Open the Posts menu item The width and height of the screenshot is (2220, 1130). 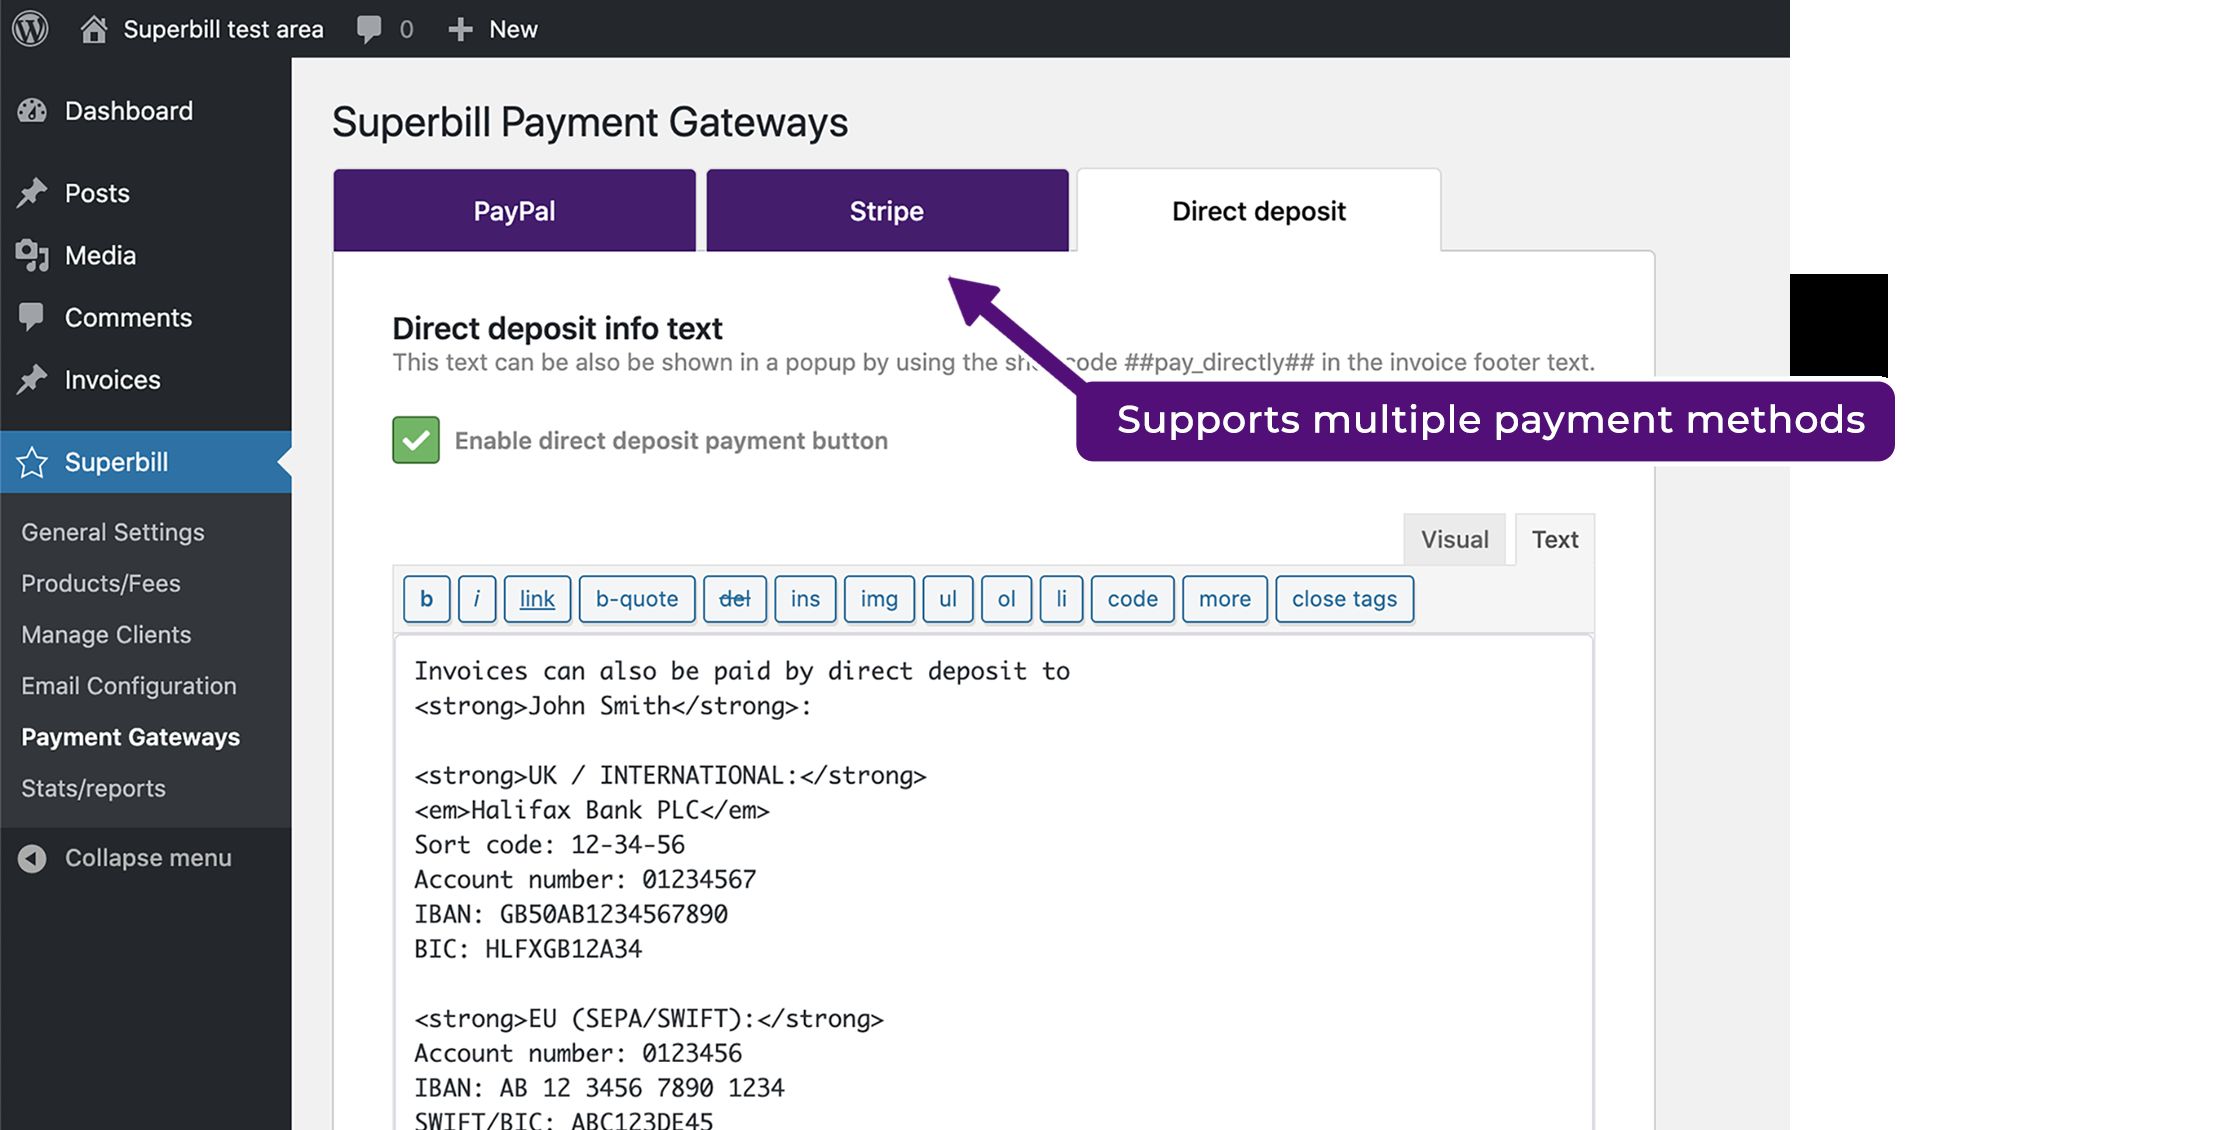click(146, 193)
